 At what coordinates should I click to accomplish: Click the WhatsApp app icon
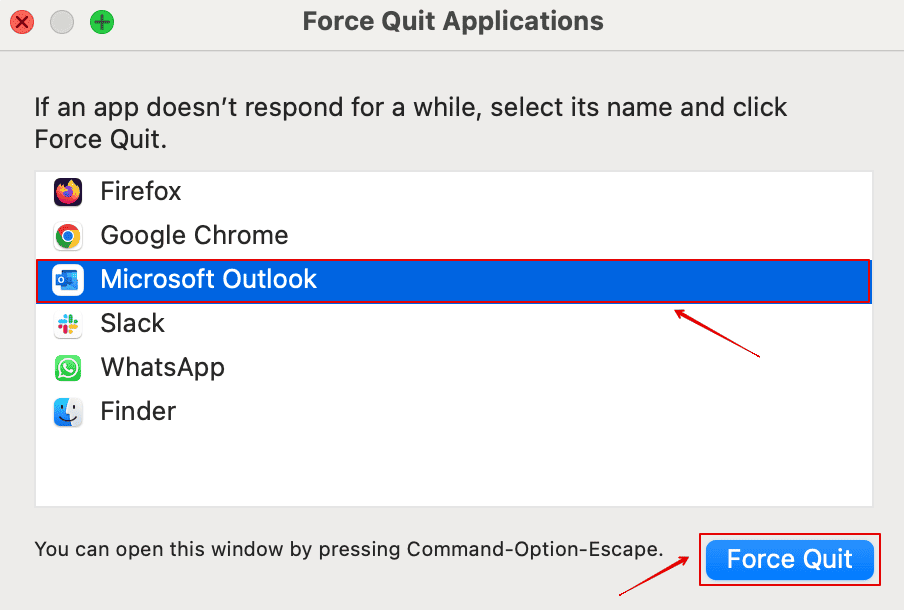click(68, 368)
